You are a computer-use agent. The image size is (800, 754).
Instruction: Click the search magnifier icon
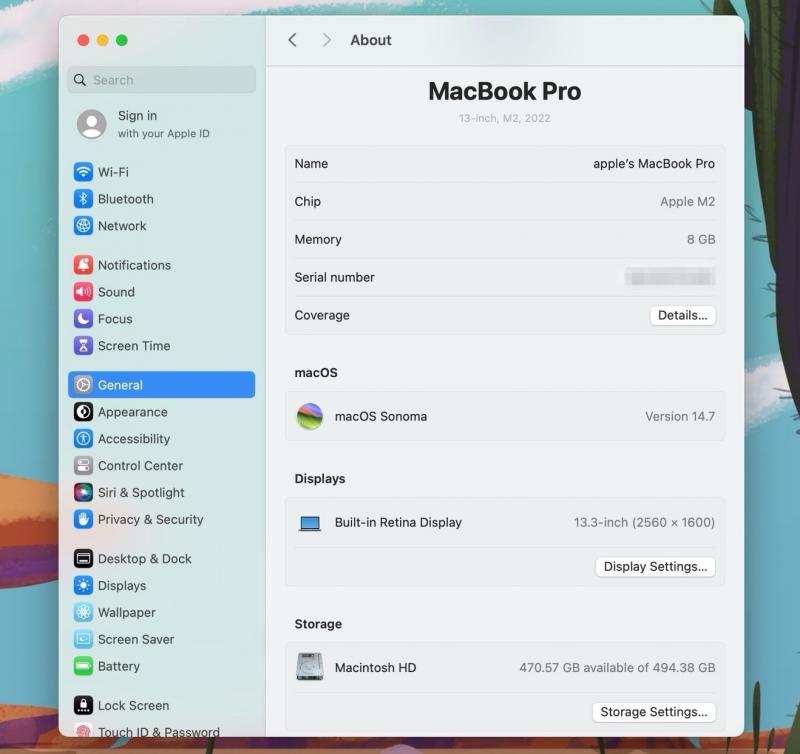pos(80,80)
